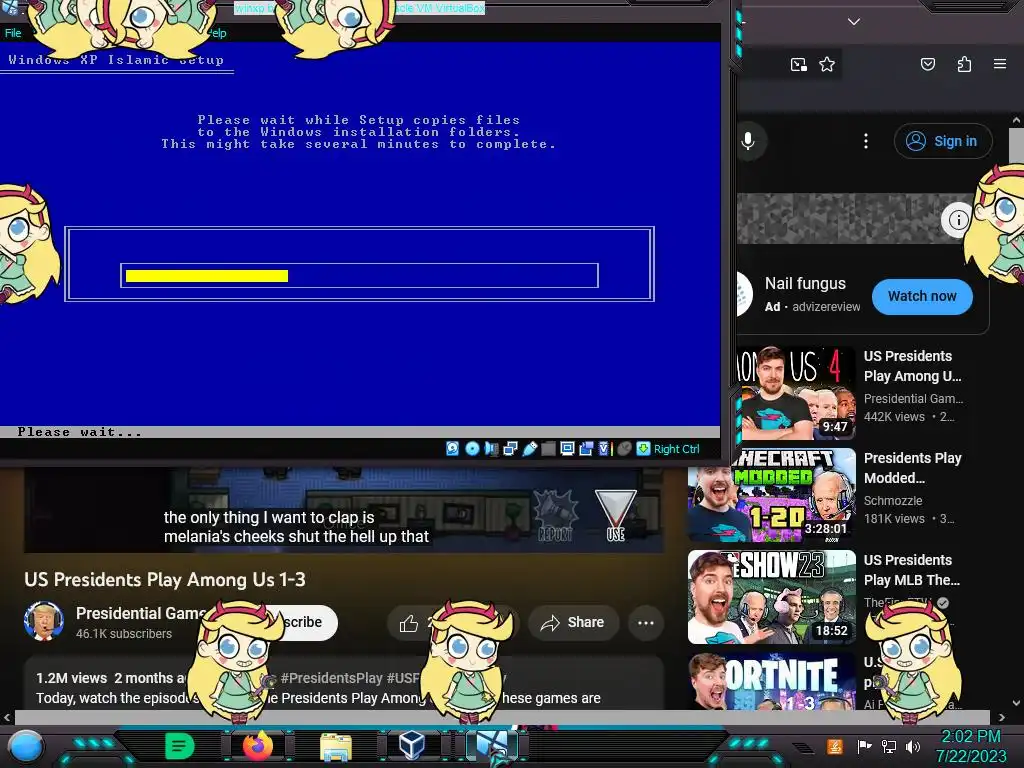Open the Firefox hamburger application menu
Screen dimensions: 1024x768
[1000, 64]
